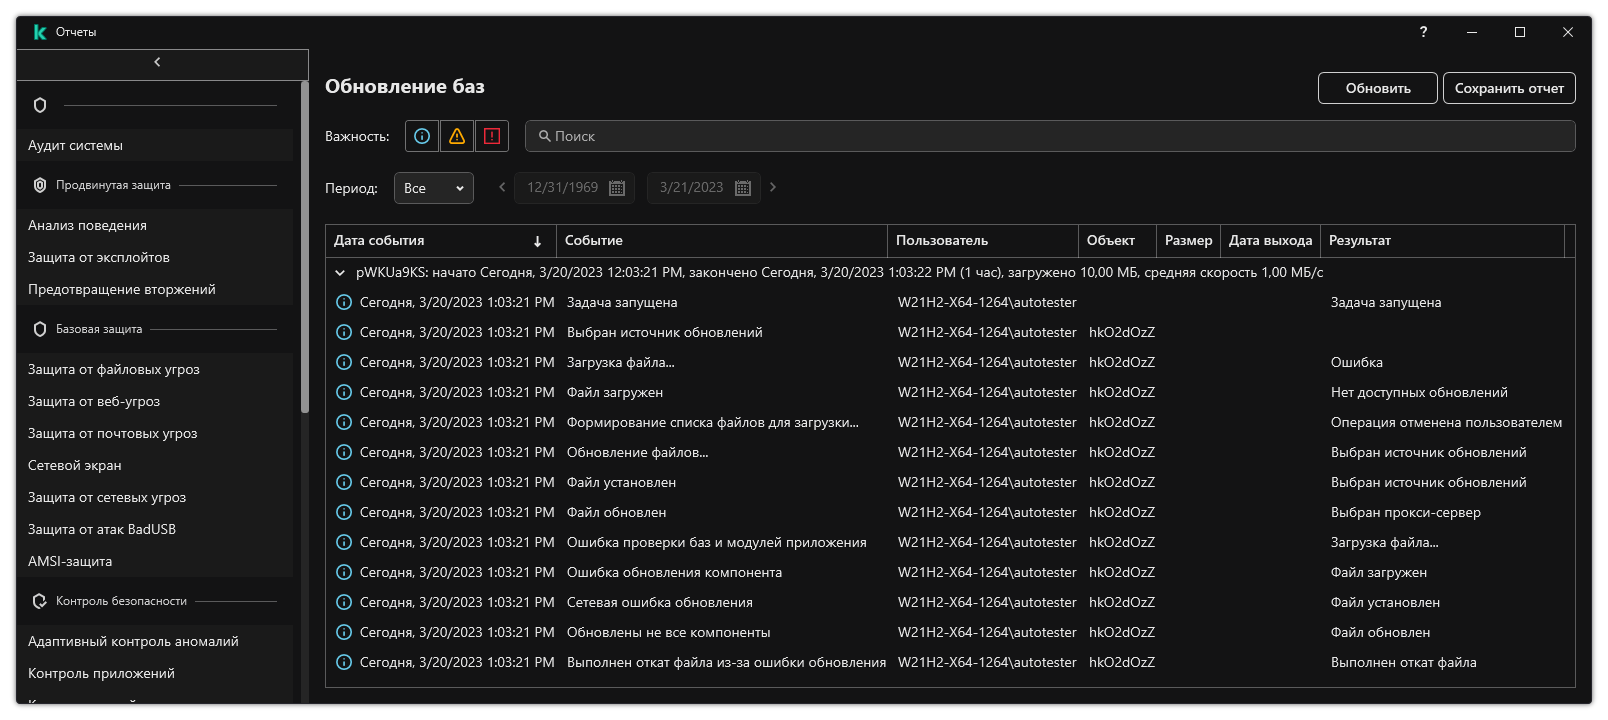Click the 'Сохранить отчет' button

[1509, 88]
